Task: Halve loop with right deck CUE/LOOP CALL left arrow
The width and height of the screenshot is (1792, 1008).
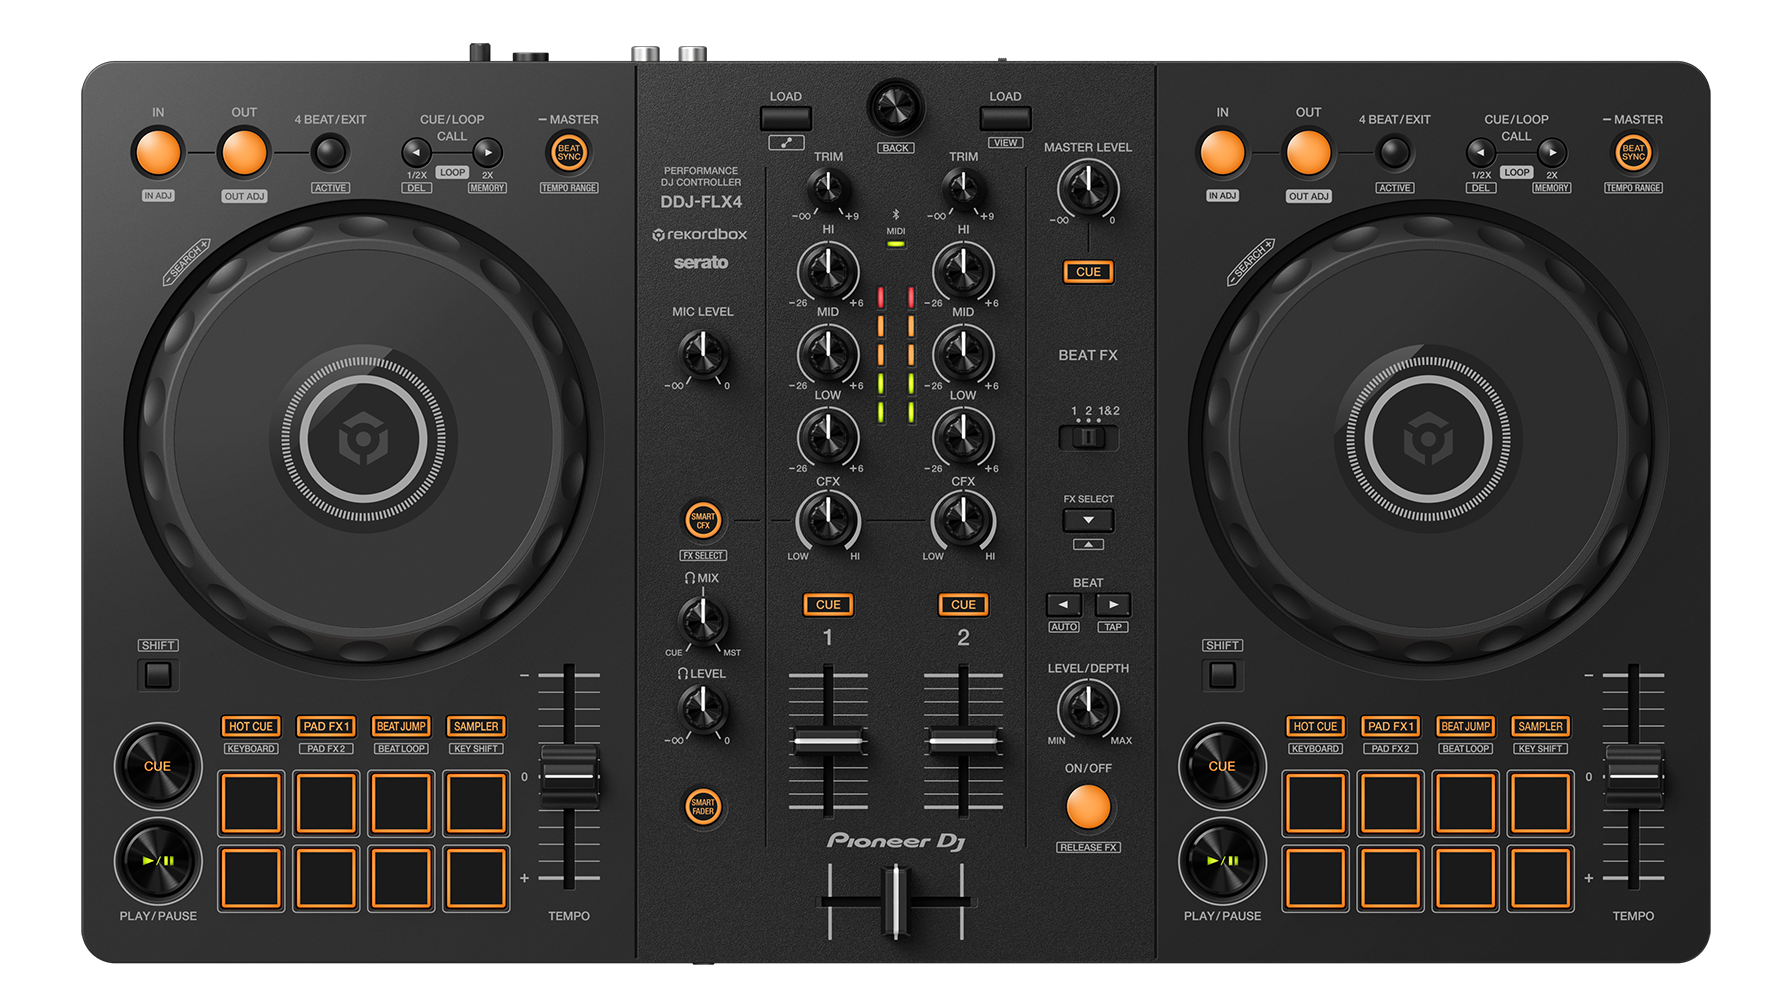Action: (1480, 153)
